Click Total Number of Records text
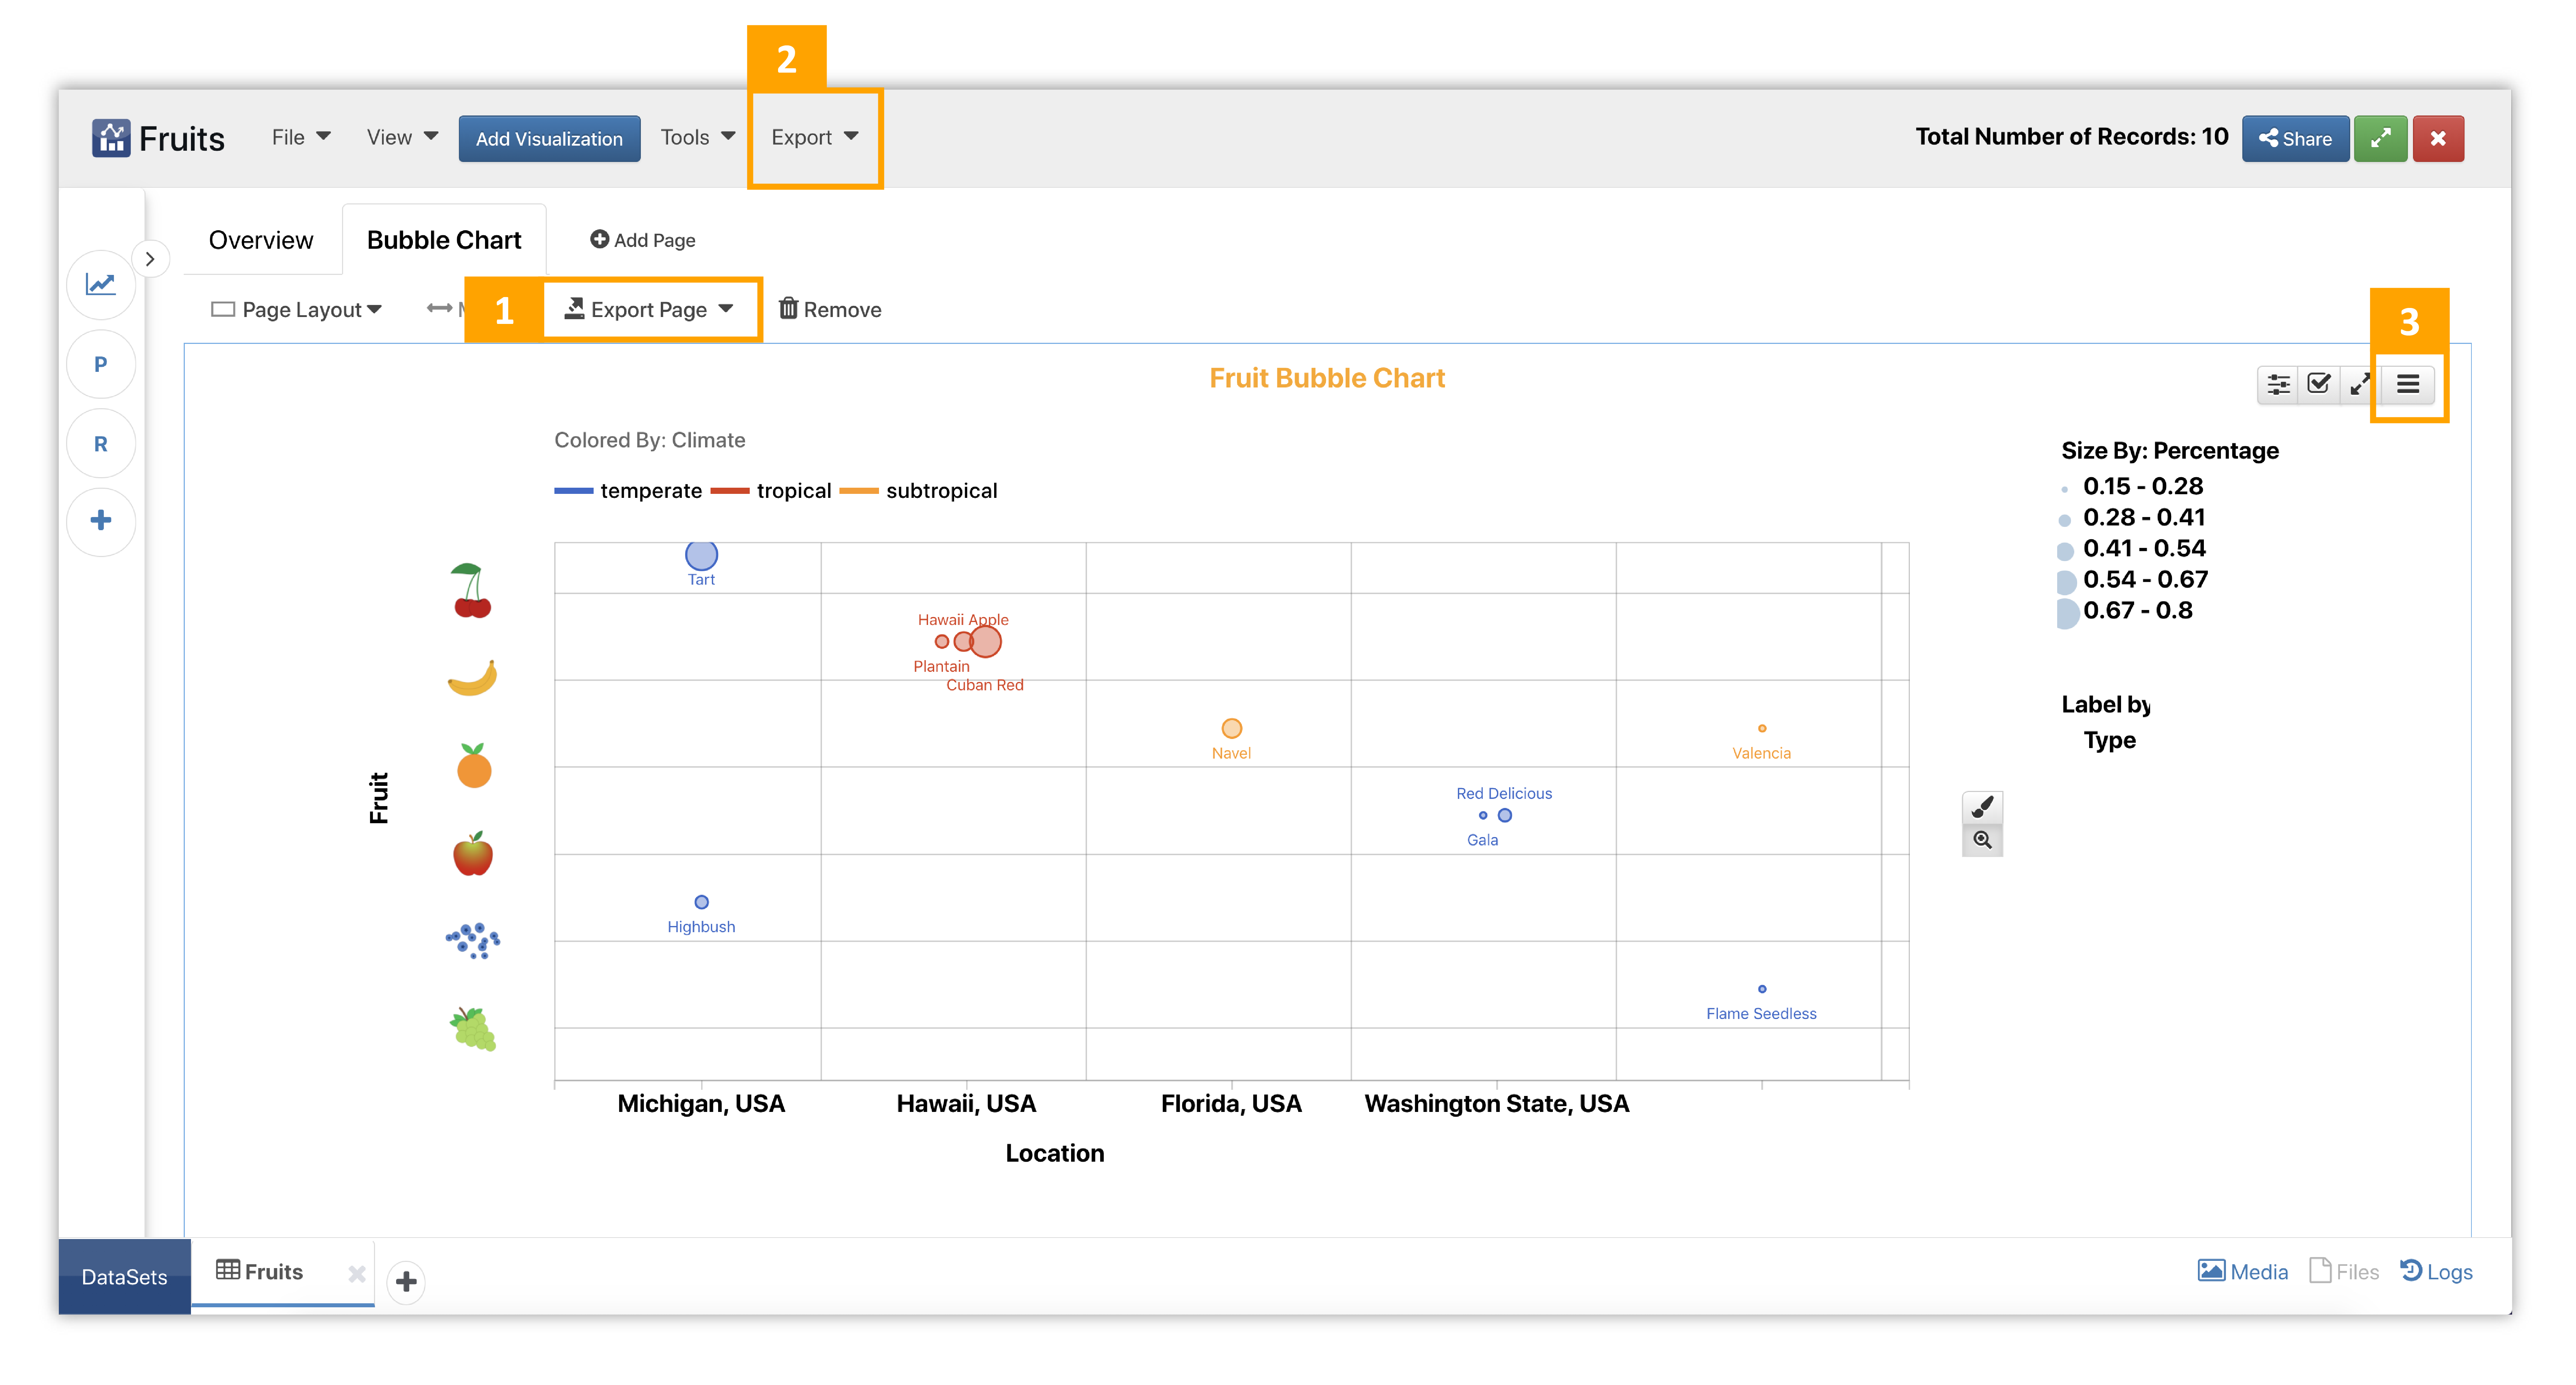 (x=2072, y=137)
